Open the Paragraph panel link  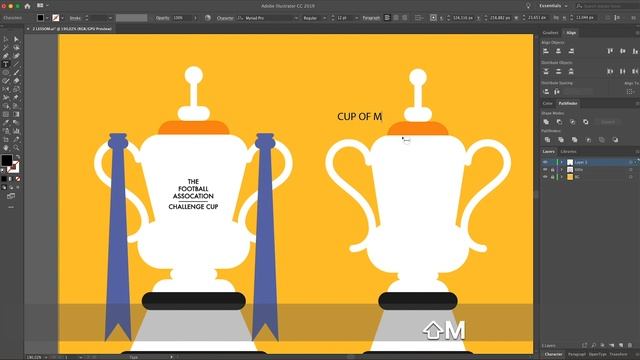371,18
